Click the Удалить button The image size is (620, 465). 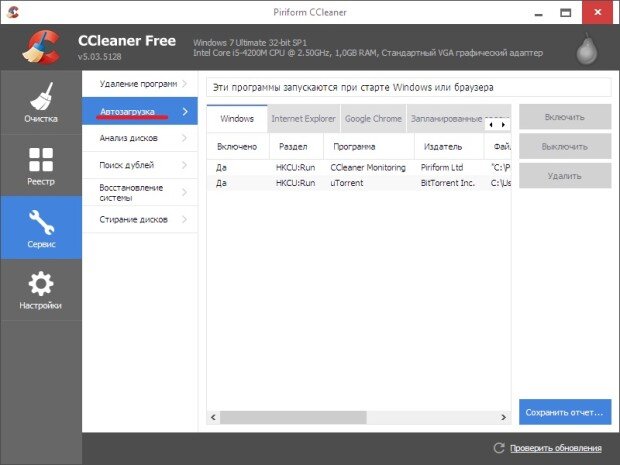565,176
